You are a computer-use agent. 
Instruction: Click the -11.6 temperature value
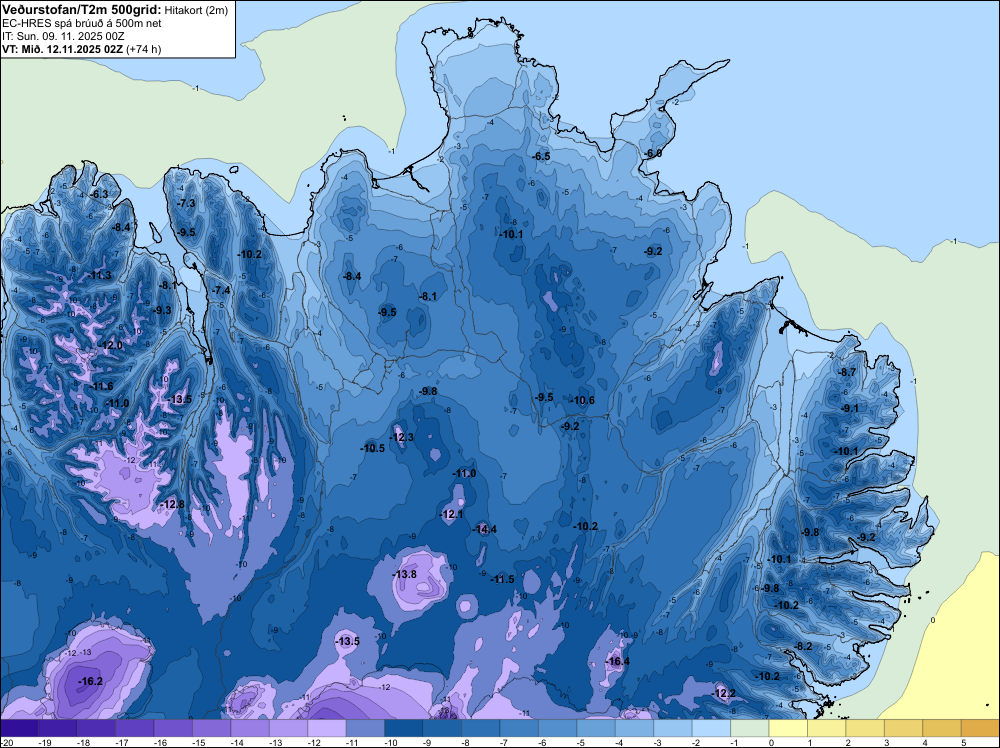point(101,386)
